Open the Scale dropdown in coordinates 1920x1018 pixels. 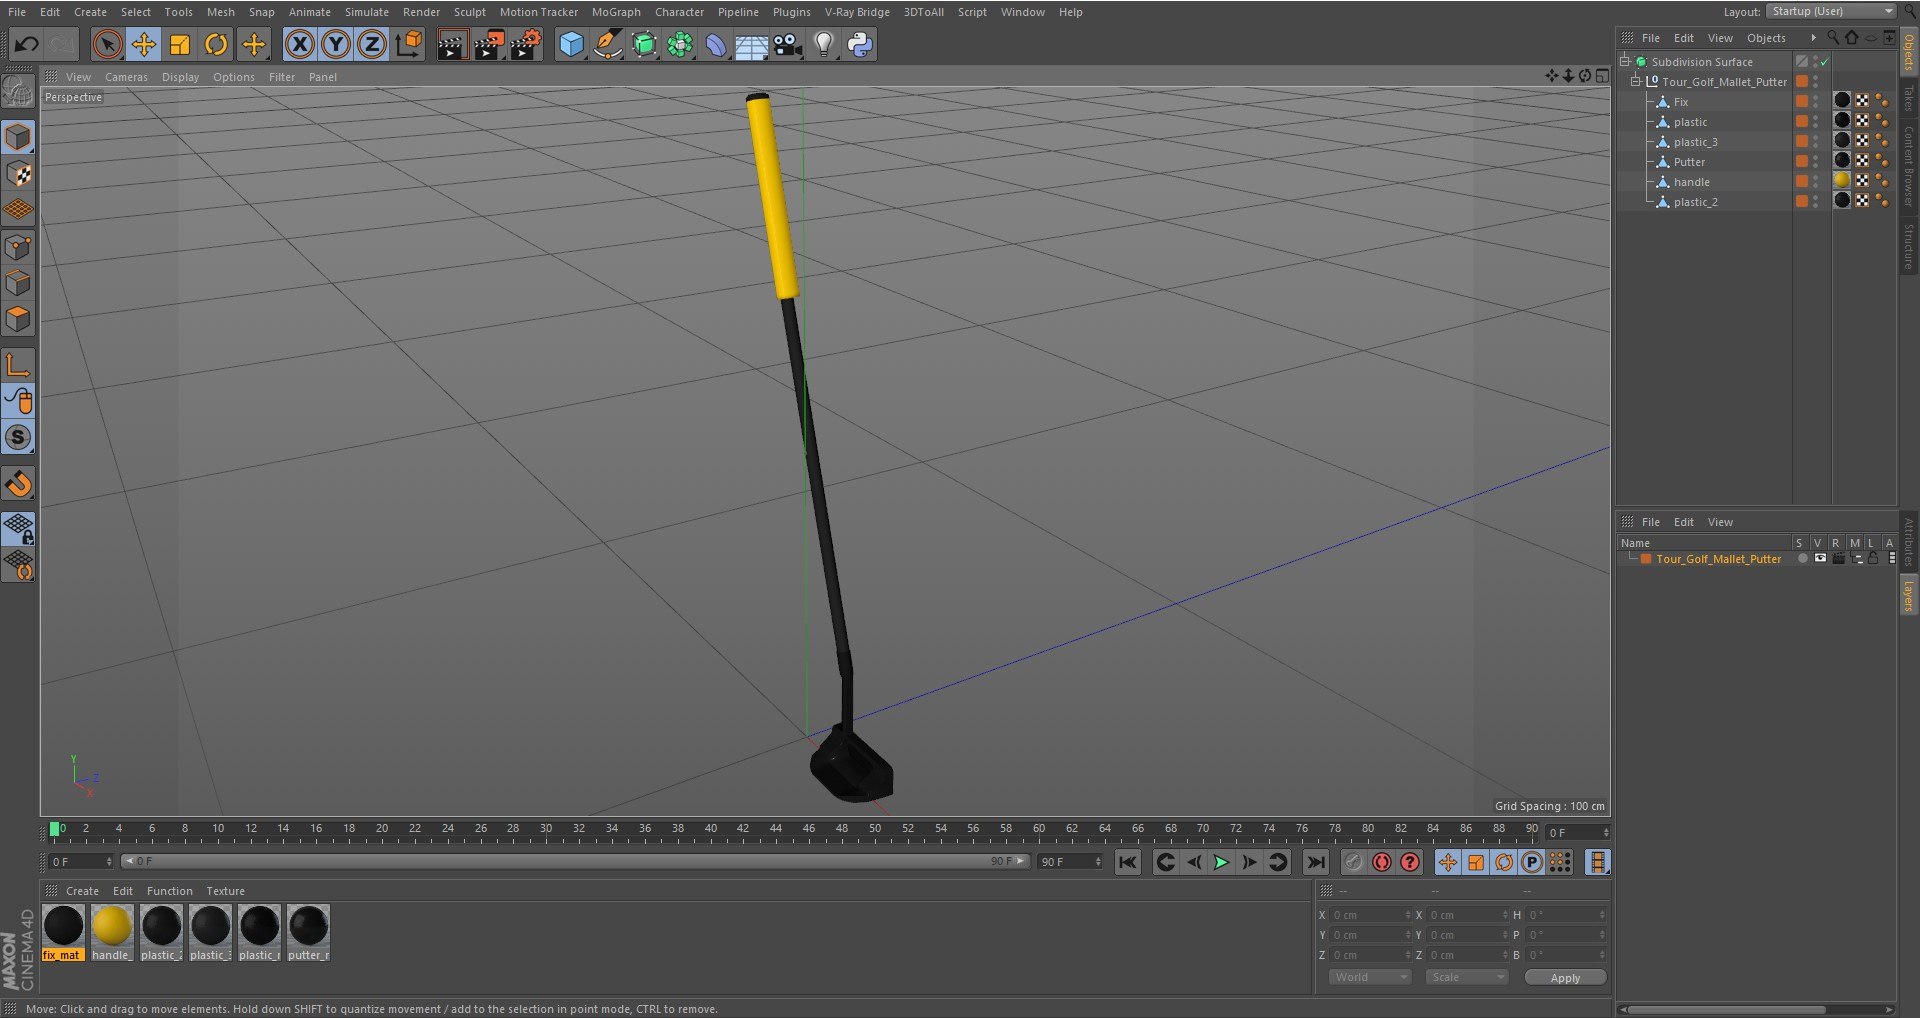click(x=1467, y=977)
